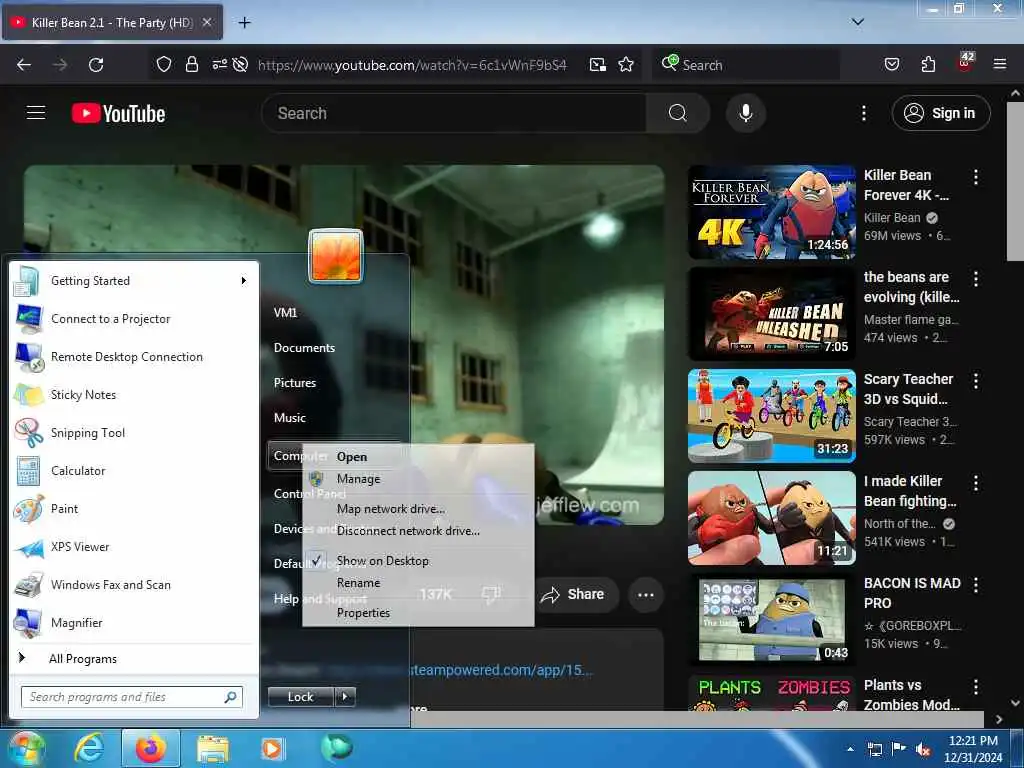Open YouTube settings three-dot menu near Sign in

tap(863, 113)
